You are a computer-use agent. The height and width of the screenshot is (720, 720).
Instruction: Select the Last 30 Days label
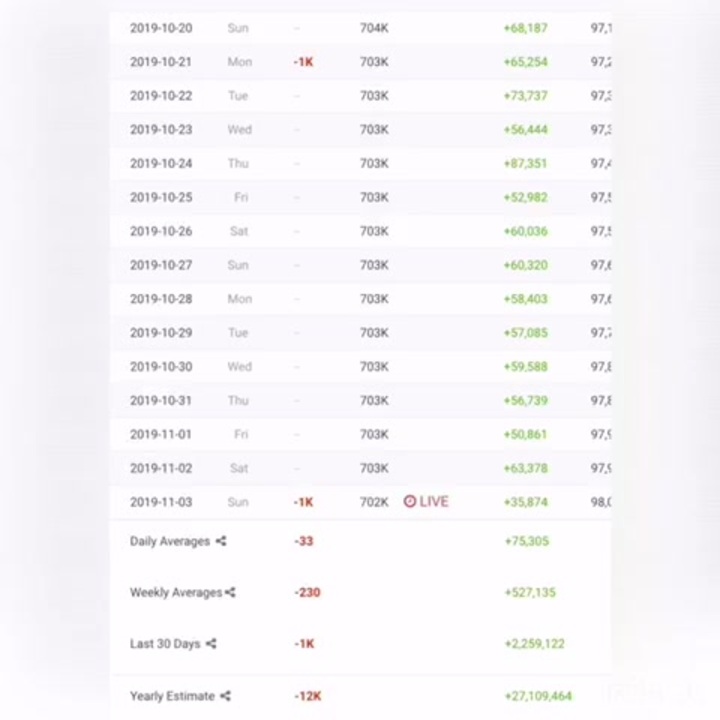coord(165,644)
